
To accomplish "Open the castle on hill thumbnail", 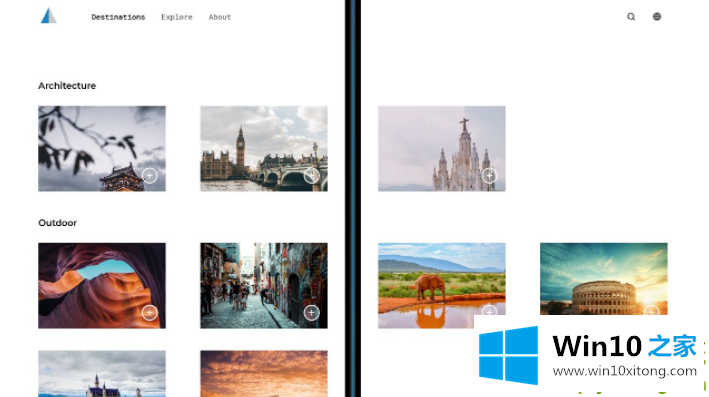I will (x=102, y=373).
